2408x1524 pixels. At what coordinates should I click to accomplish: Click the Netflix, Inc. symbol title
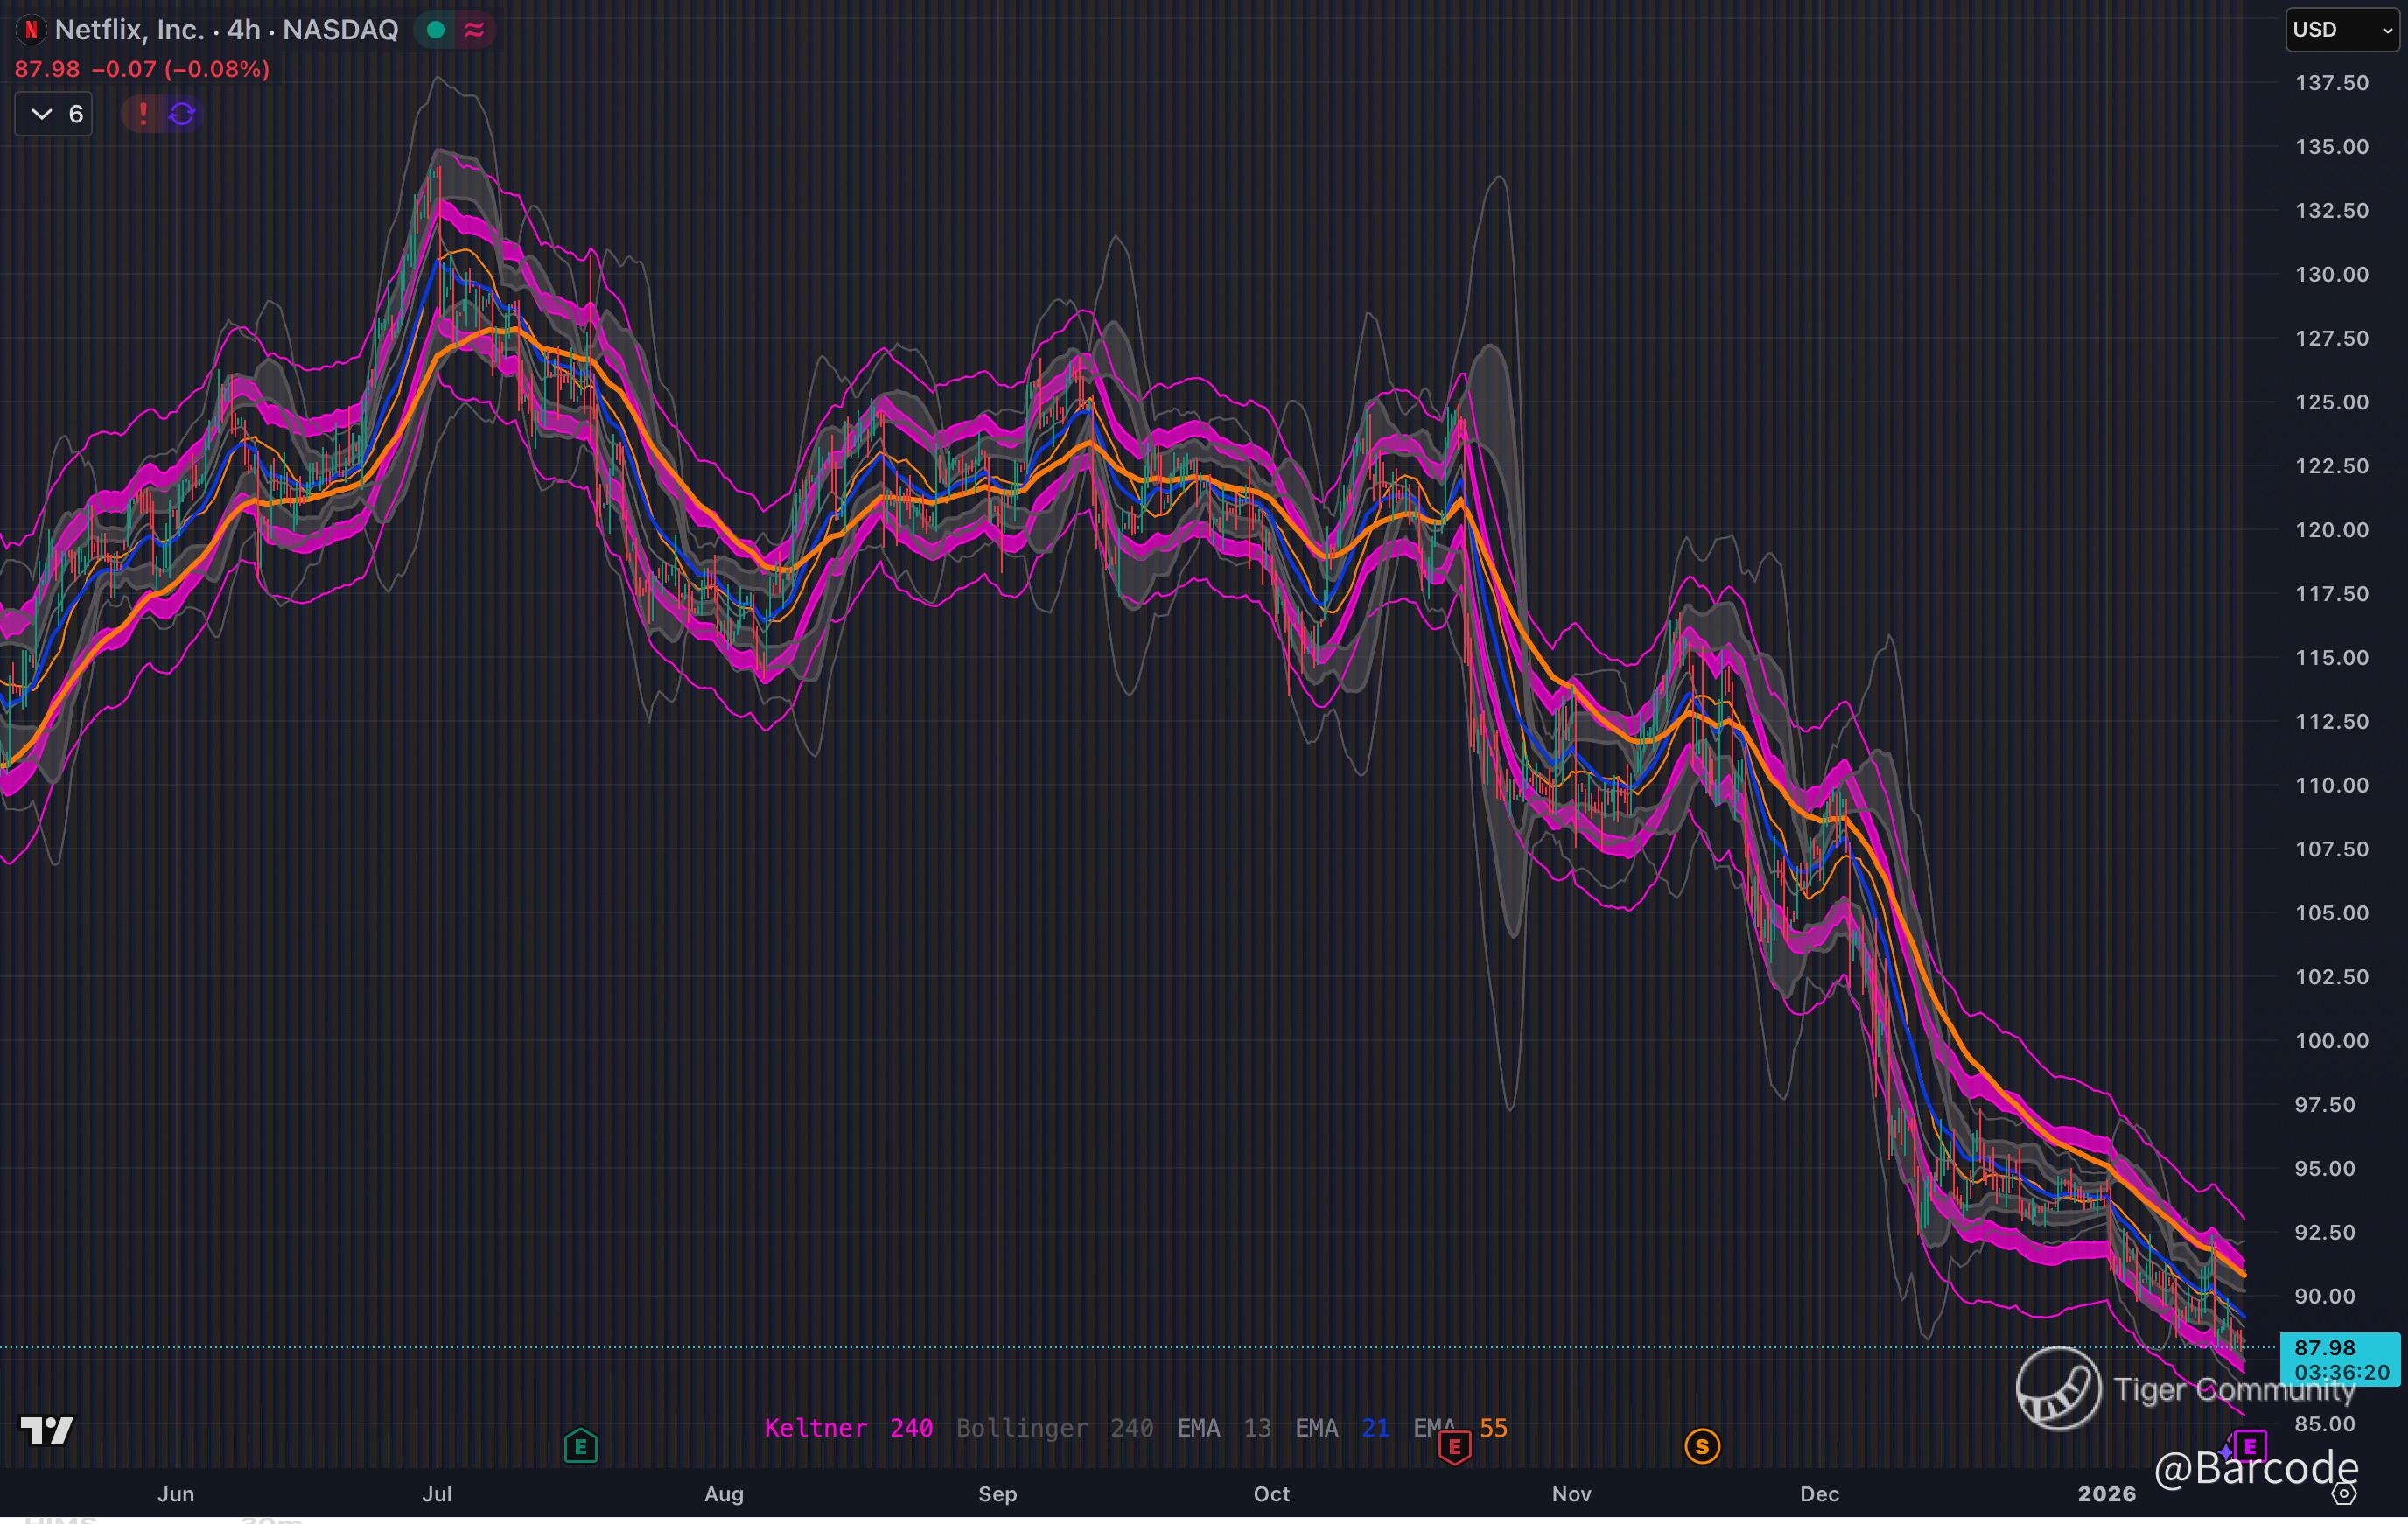click(x=129, y=30)
